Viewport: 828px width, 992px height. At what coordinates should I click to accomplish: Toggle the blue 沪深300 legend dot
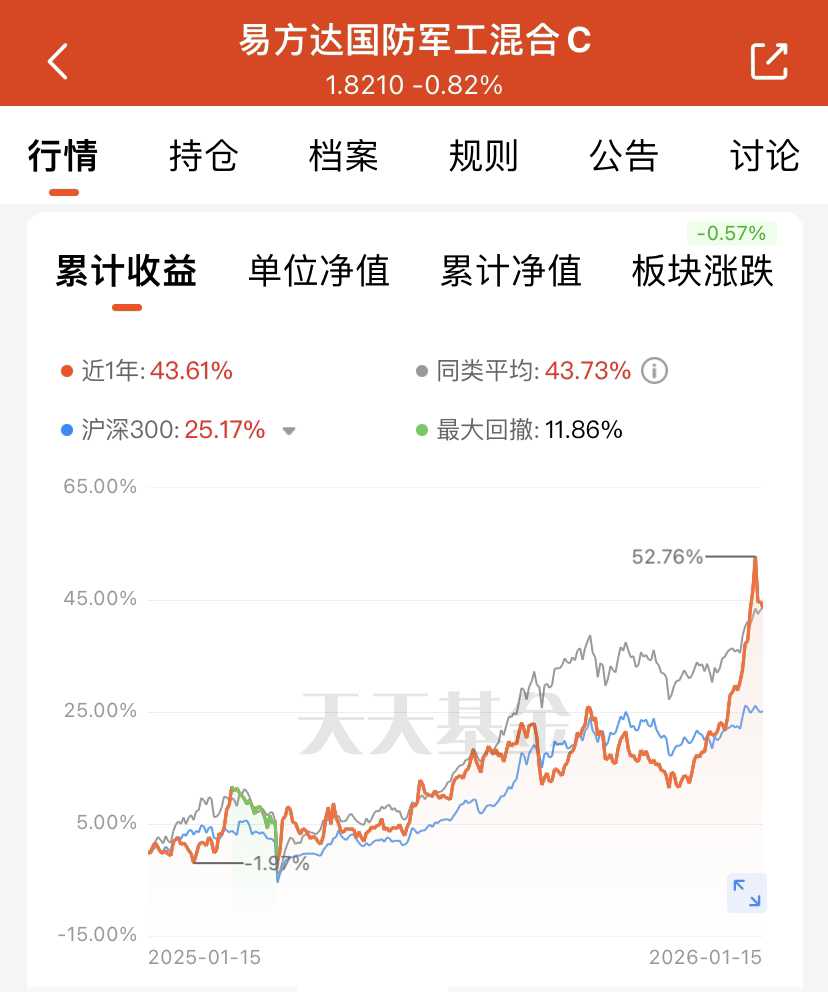coord(66,430)
